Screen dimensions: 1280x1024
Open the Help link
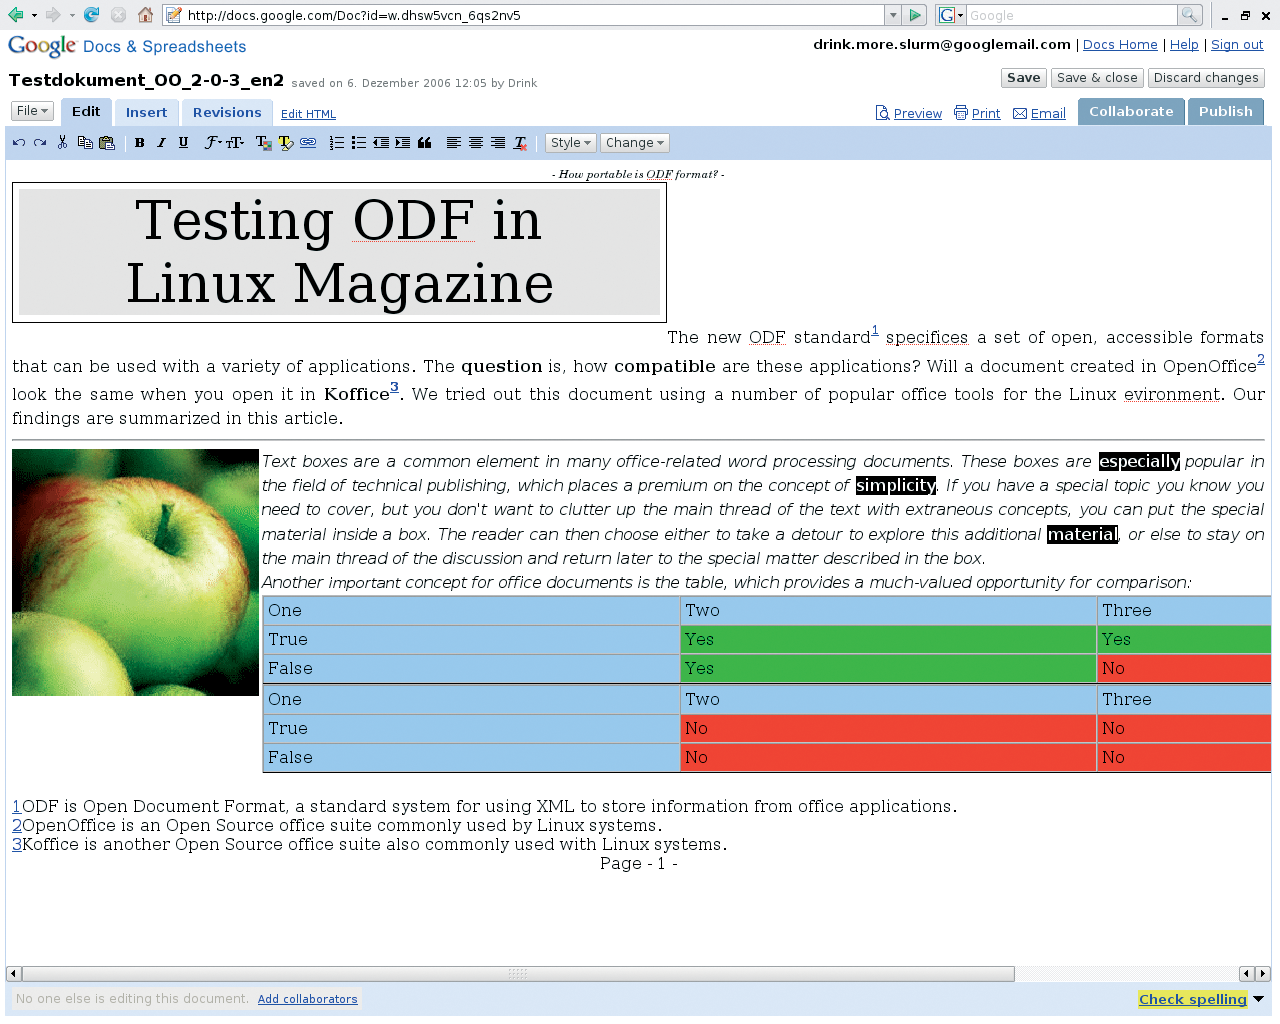(1184, 45)
